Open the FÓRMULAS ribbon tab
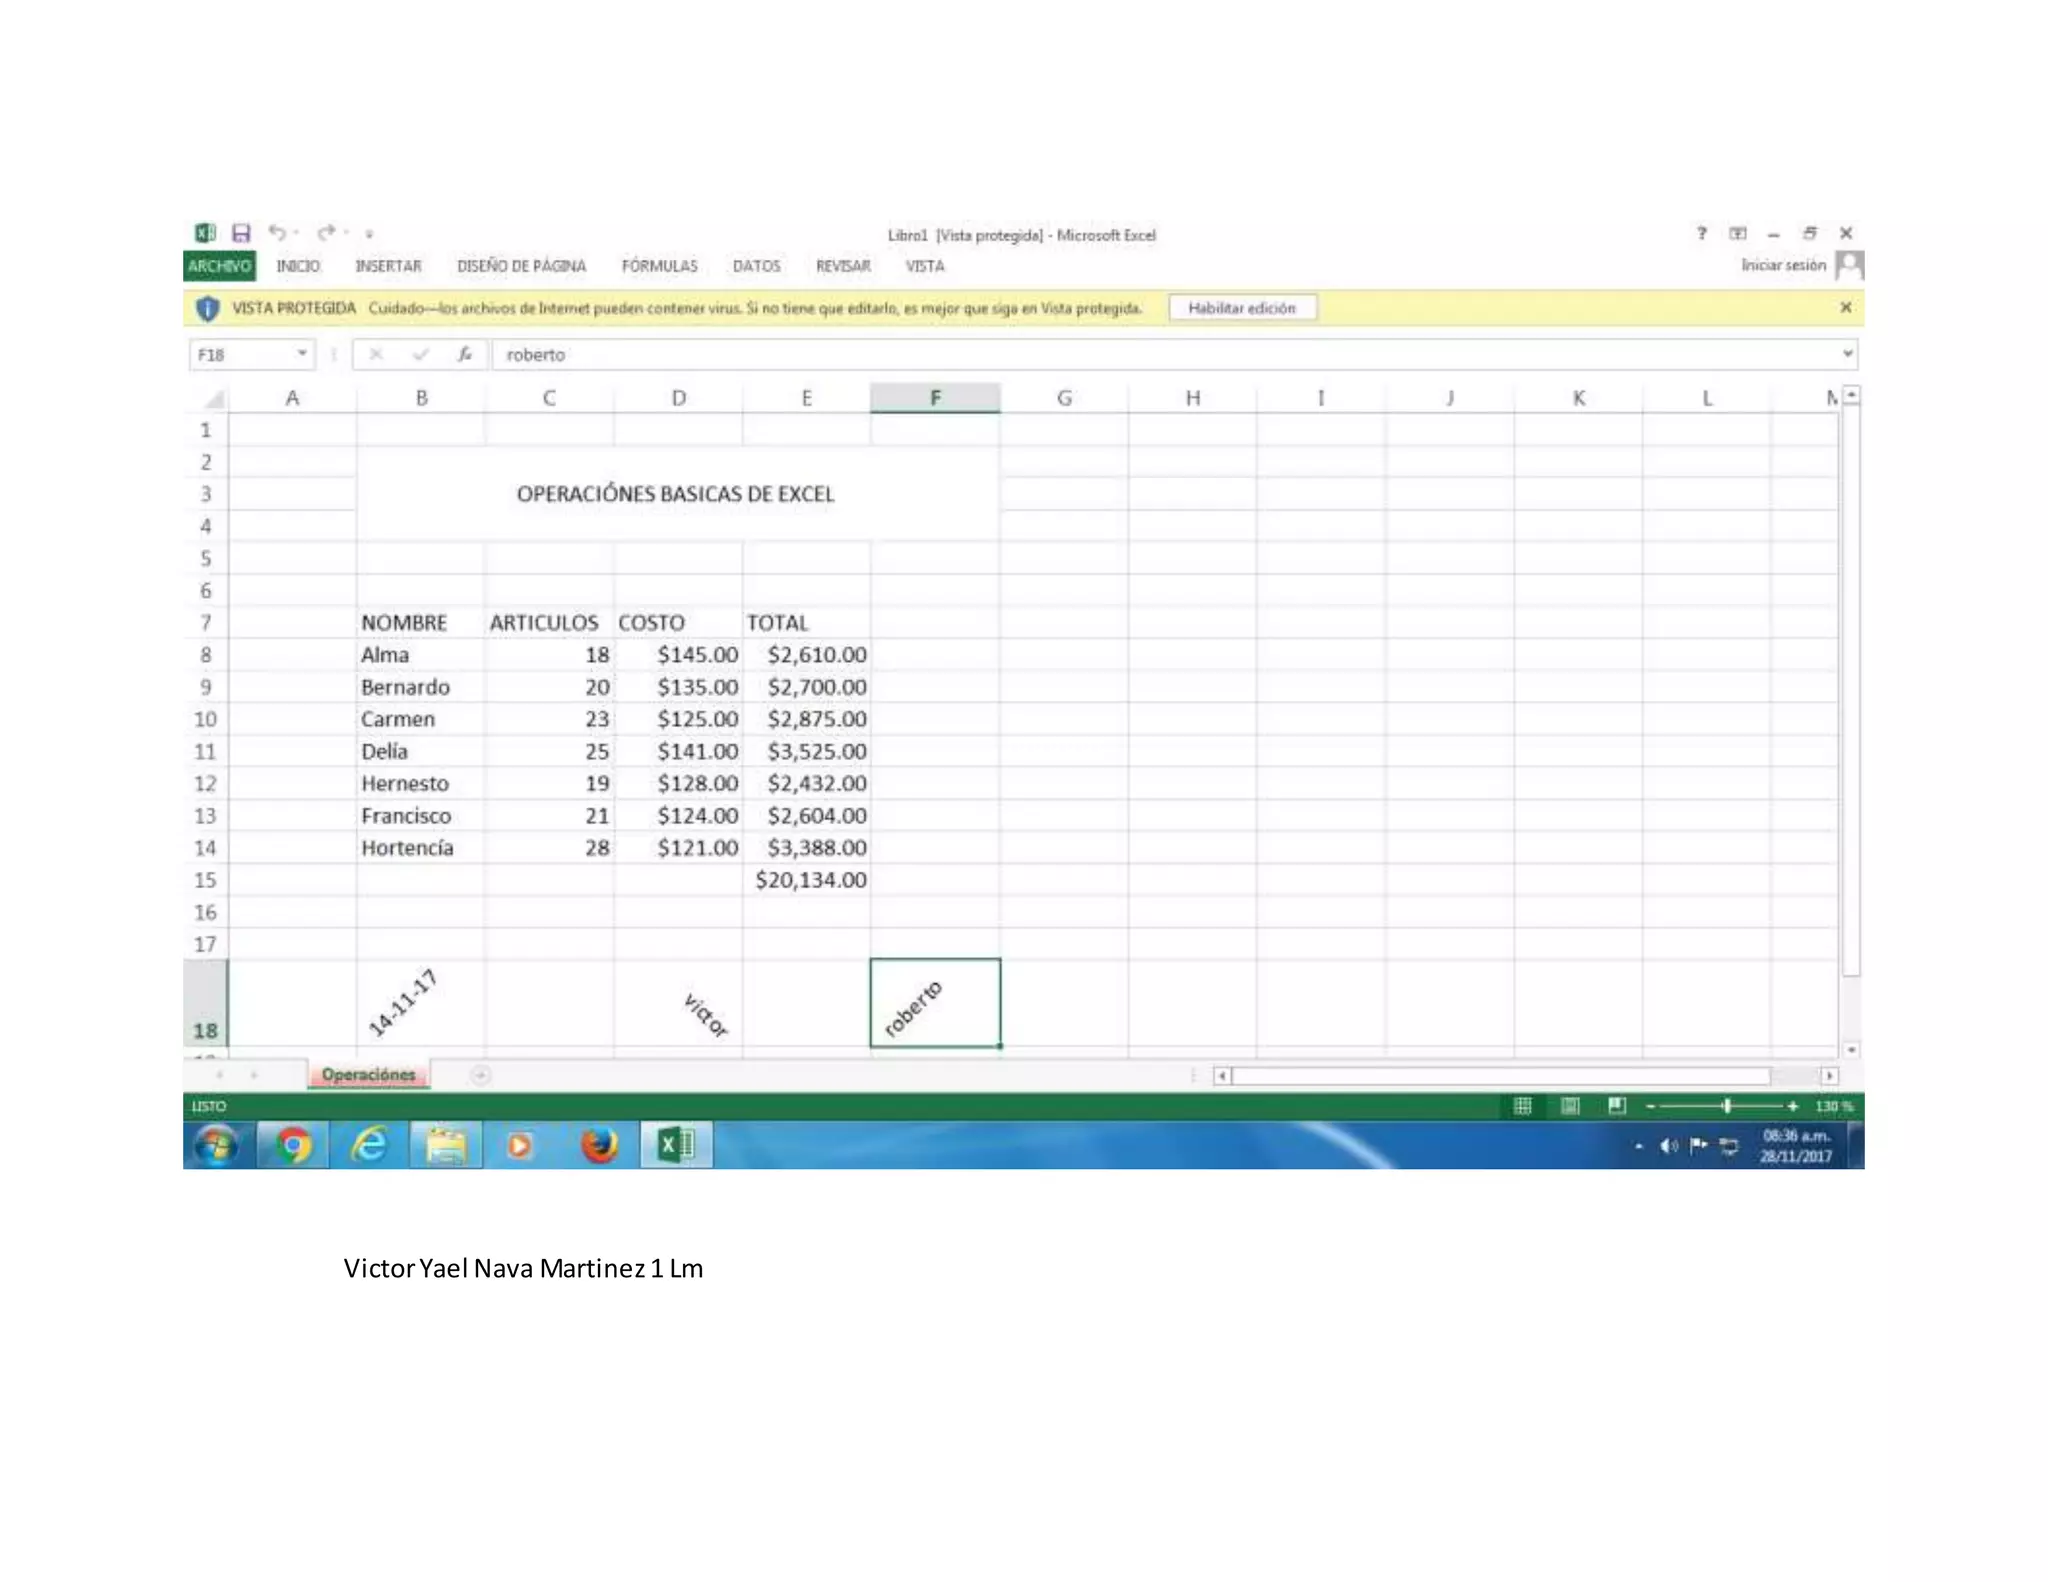Screen dimensions: 2048x1582 pyautogui.click(x=659, y=266)
